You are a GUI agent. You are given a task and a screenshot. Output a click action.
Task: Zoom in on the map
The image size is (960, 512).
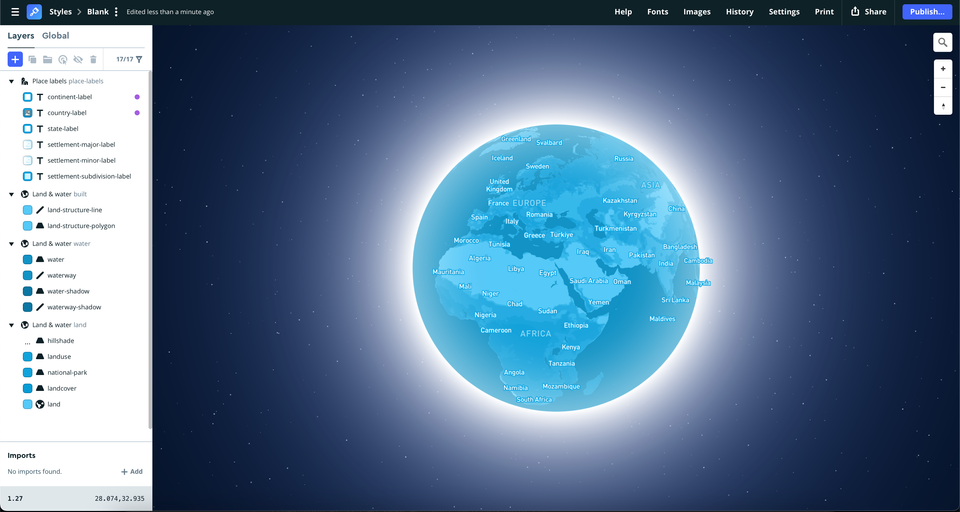click(942, 69)
